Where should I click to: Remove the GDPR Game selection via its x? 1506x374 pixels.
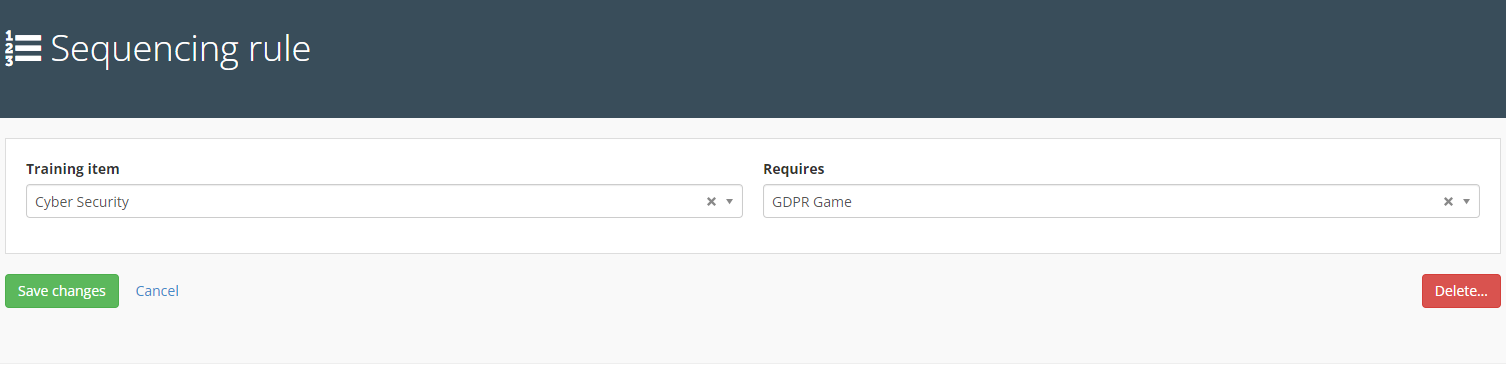1448,201
